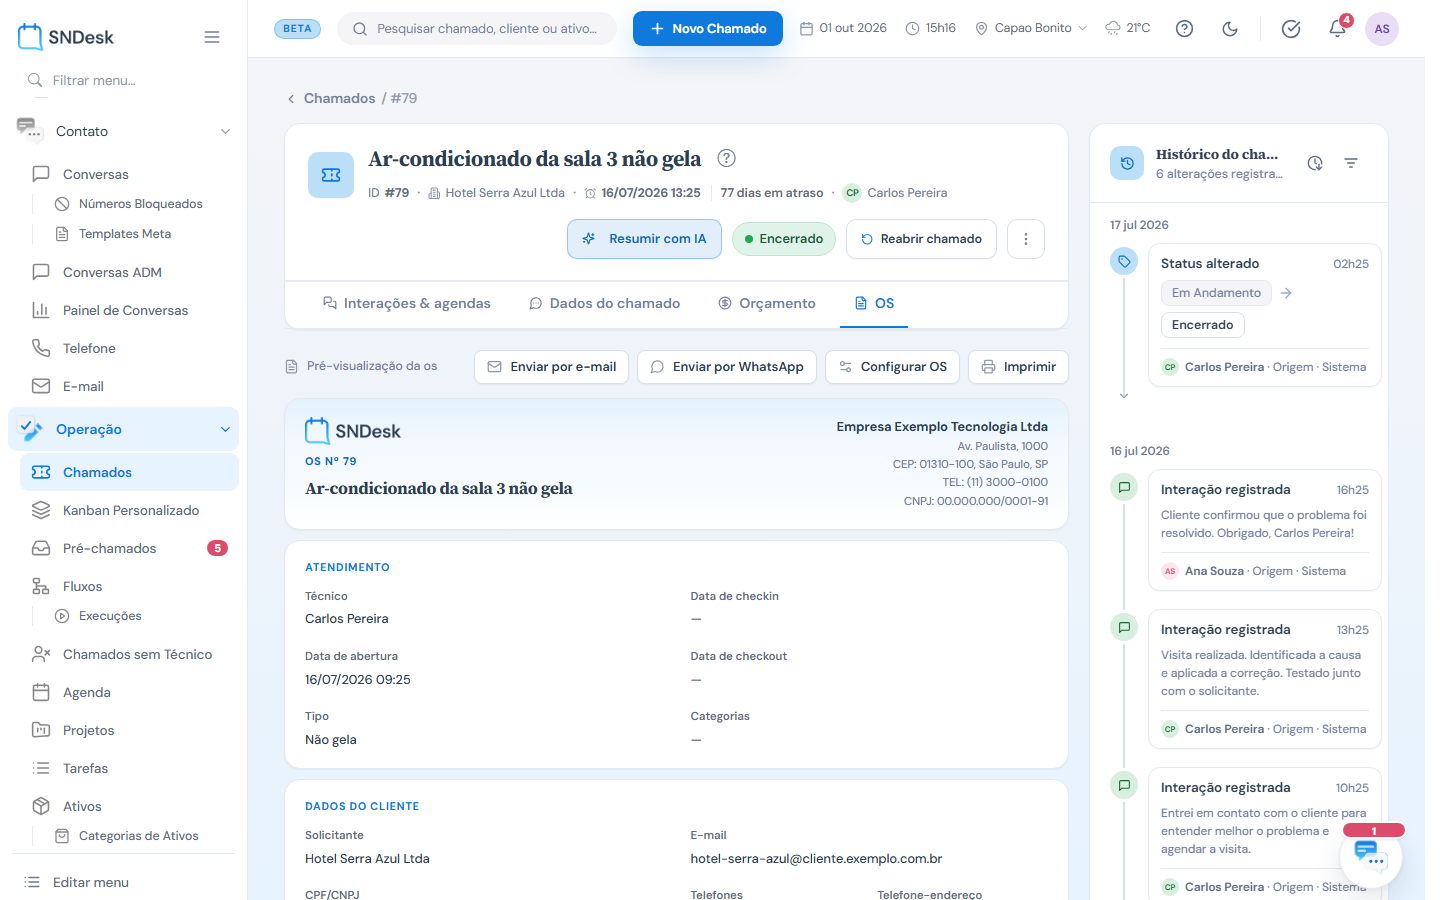This screenshot has width=1440, height=900.
Task: Click the Imprimir button
Action: pos(1018,367)
